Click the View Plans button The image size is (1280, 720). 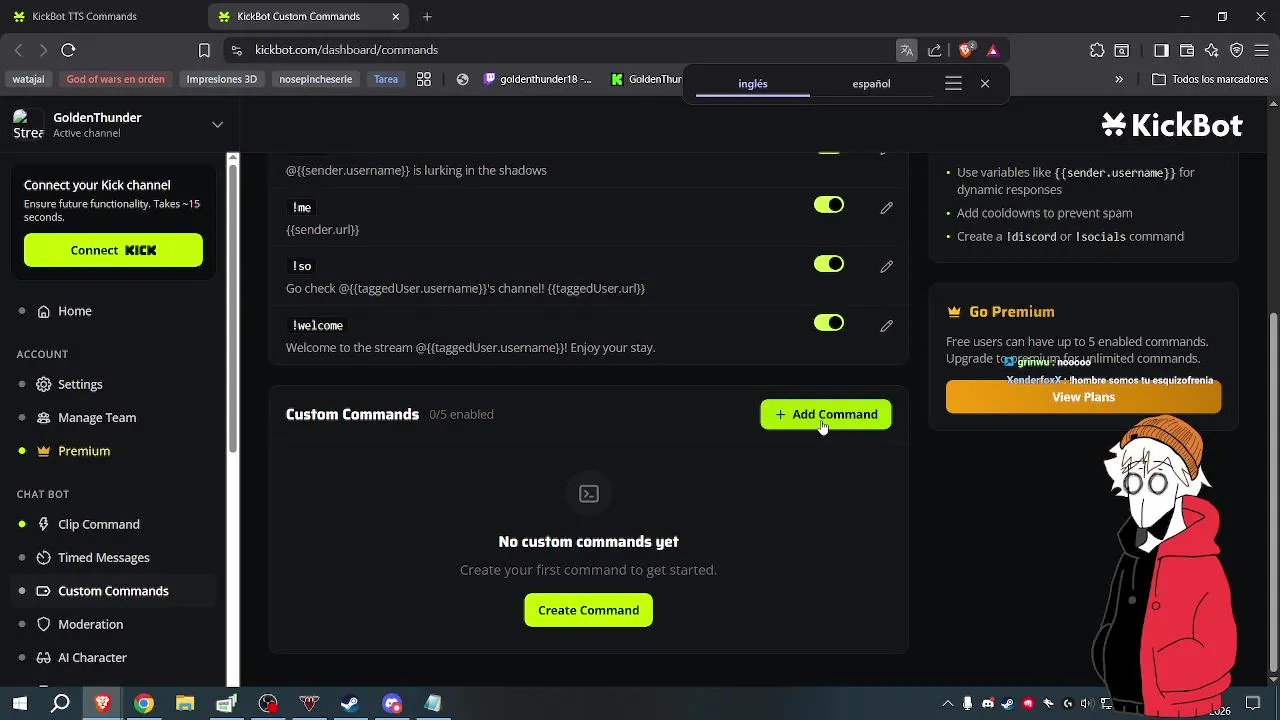click(x=1083, y=397)
